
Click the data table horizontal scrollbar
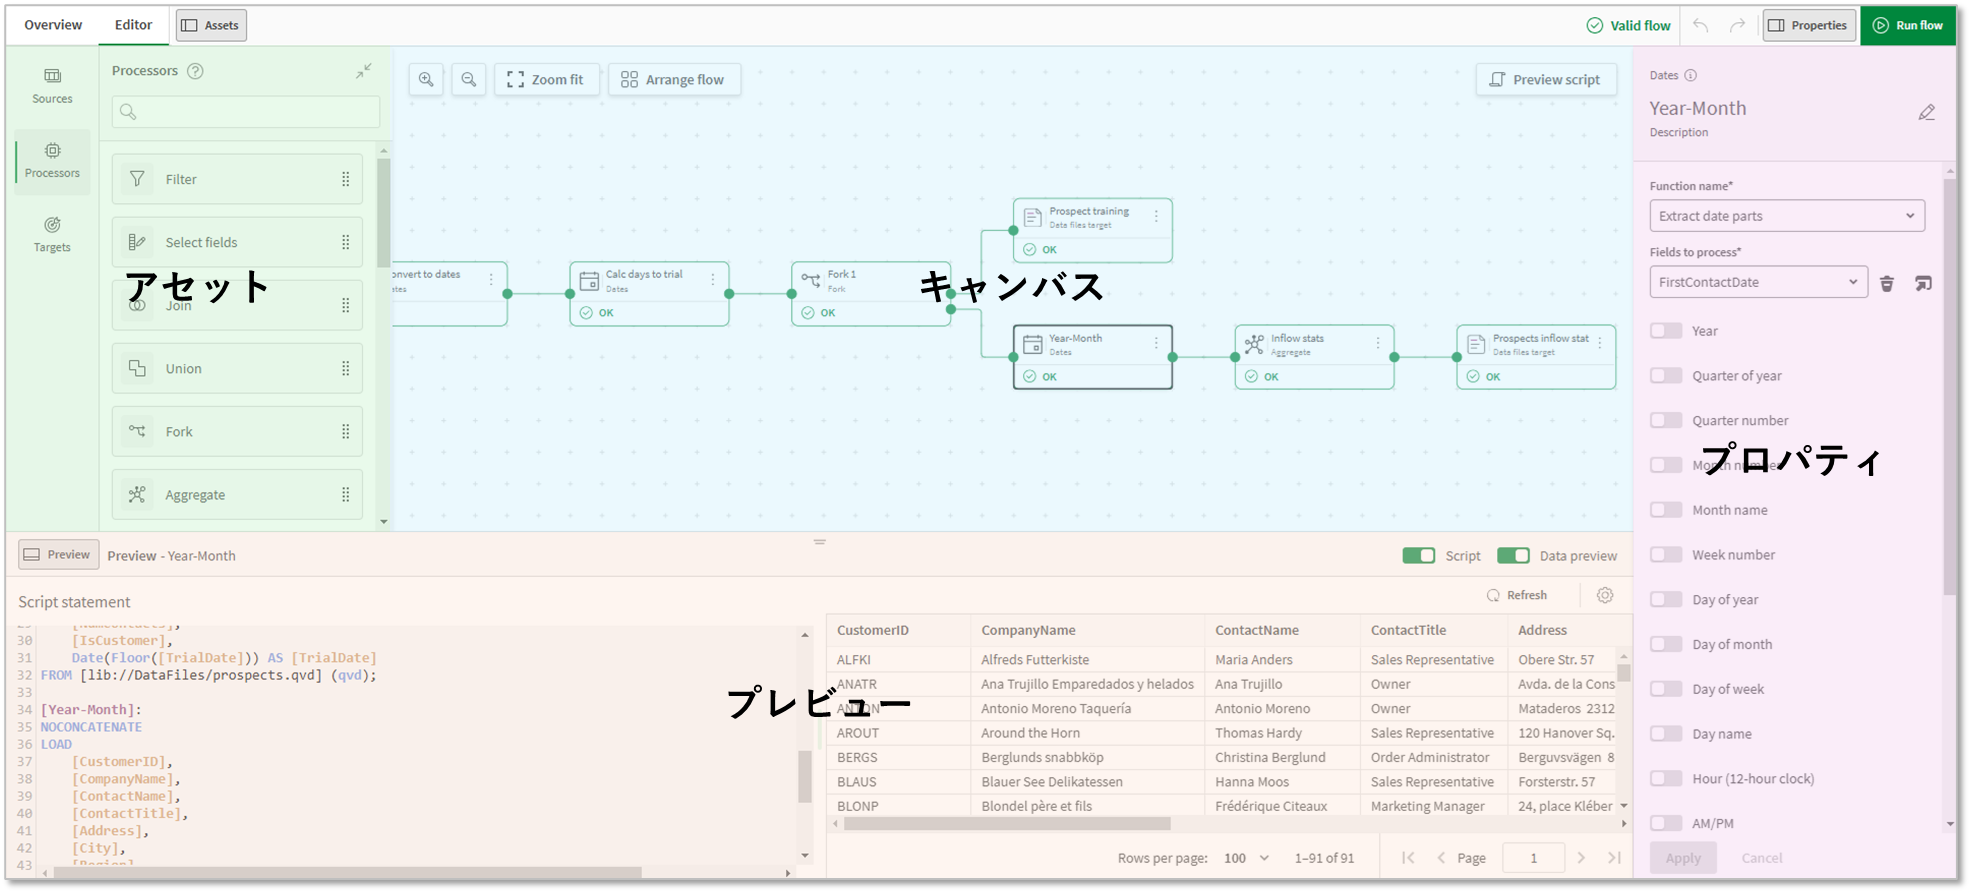pyautogui.click(x=1007, y=824)
